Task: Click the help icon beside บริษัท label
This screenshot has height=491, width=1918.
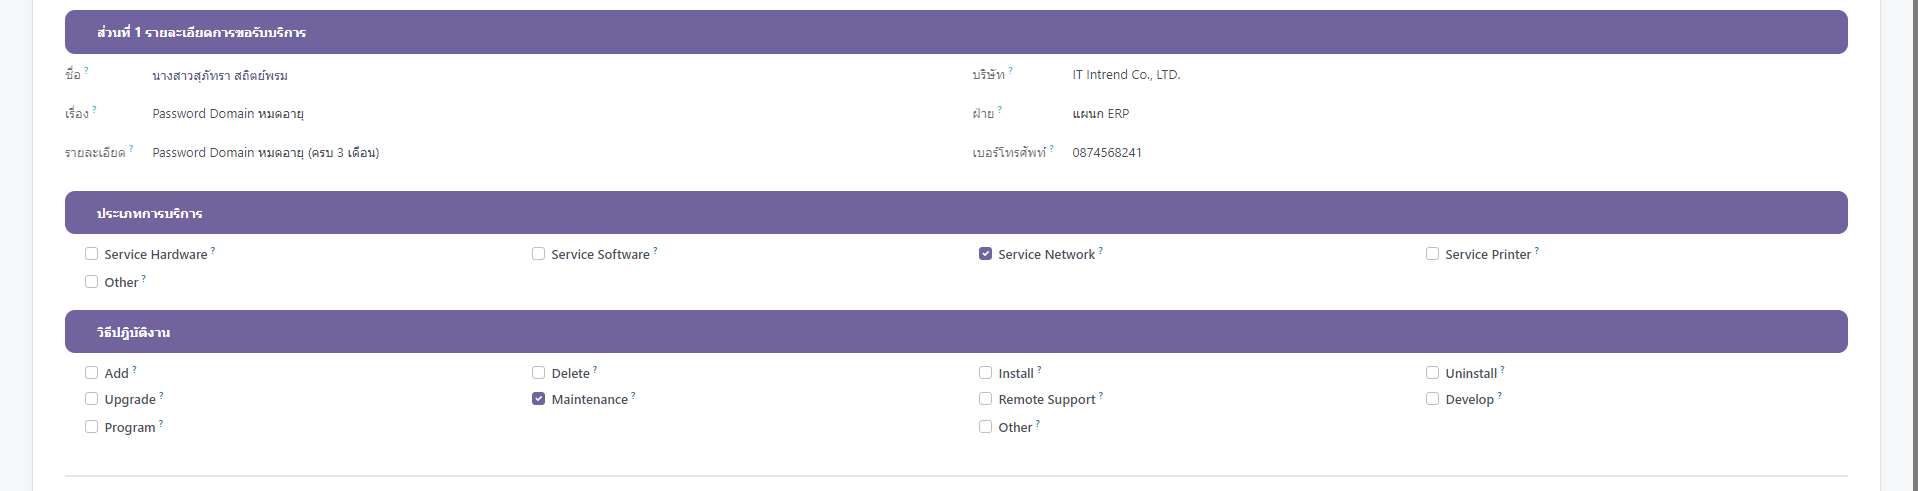Action: 1010,70
